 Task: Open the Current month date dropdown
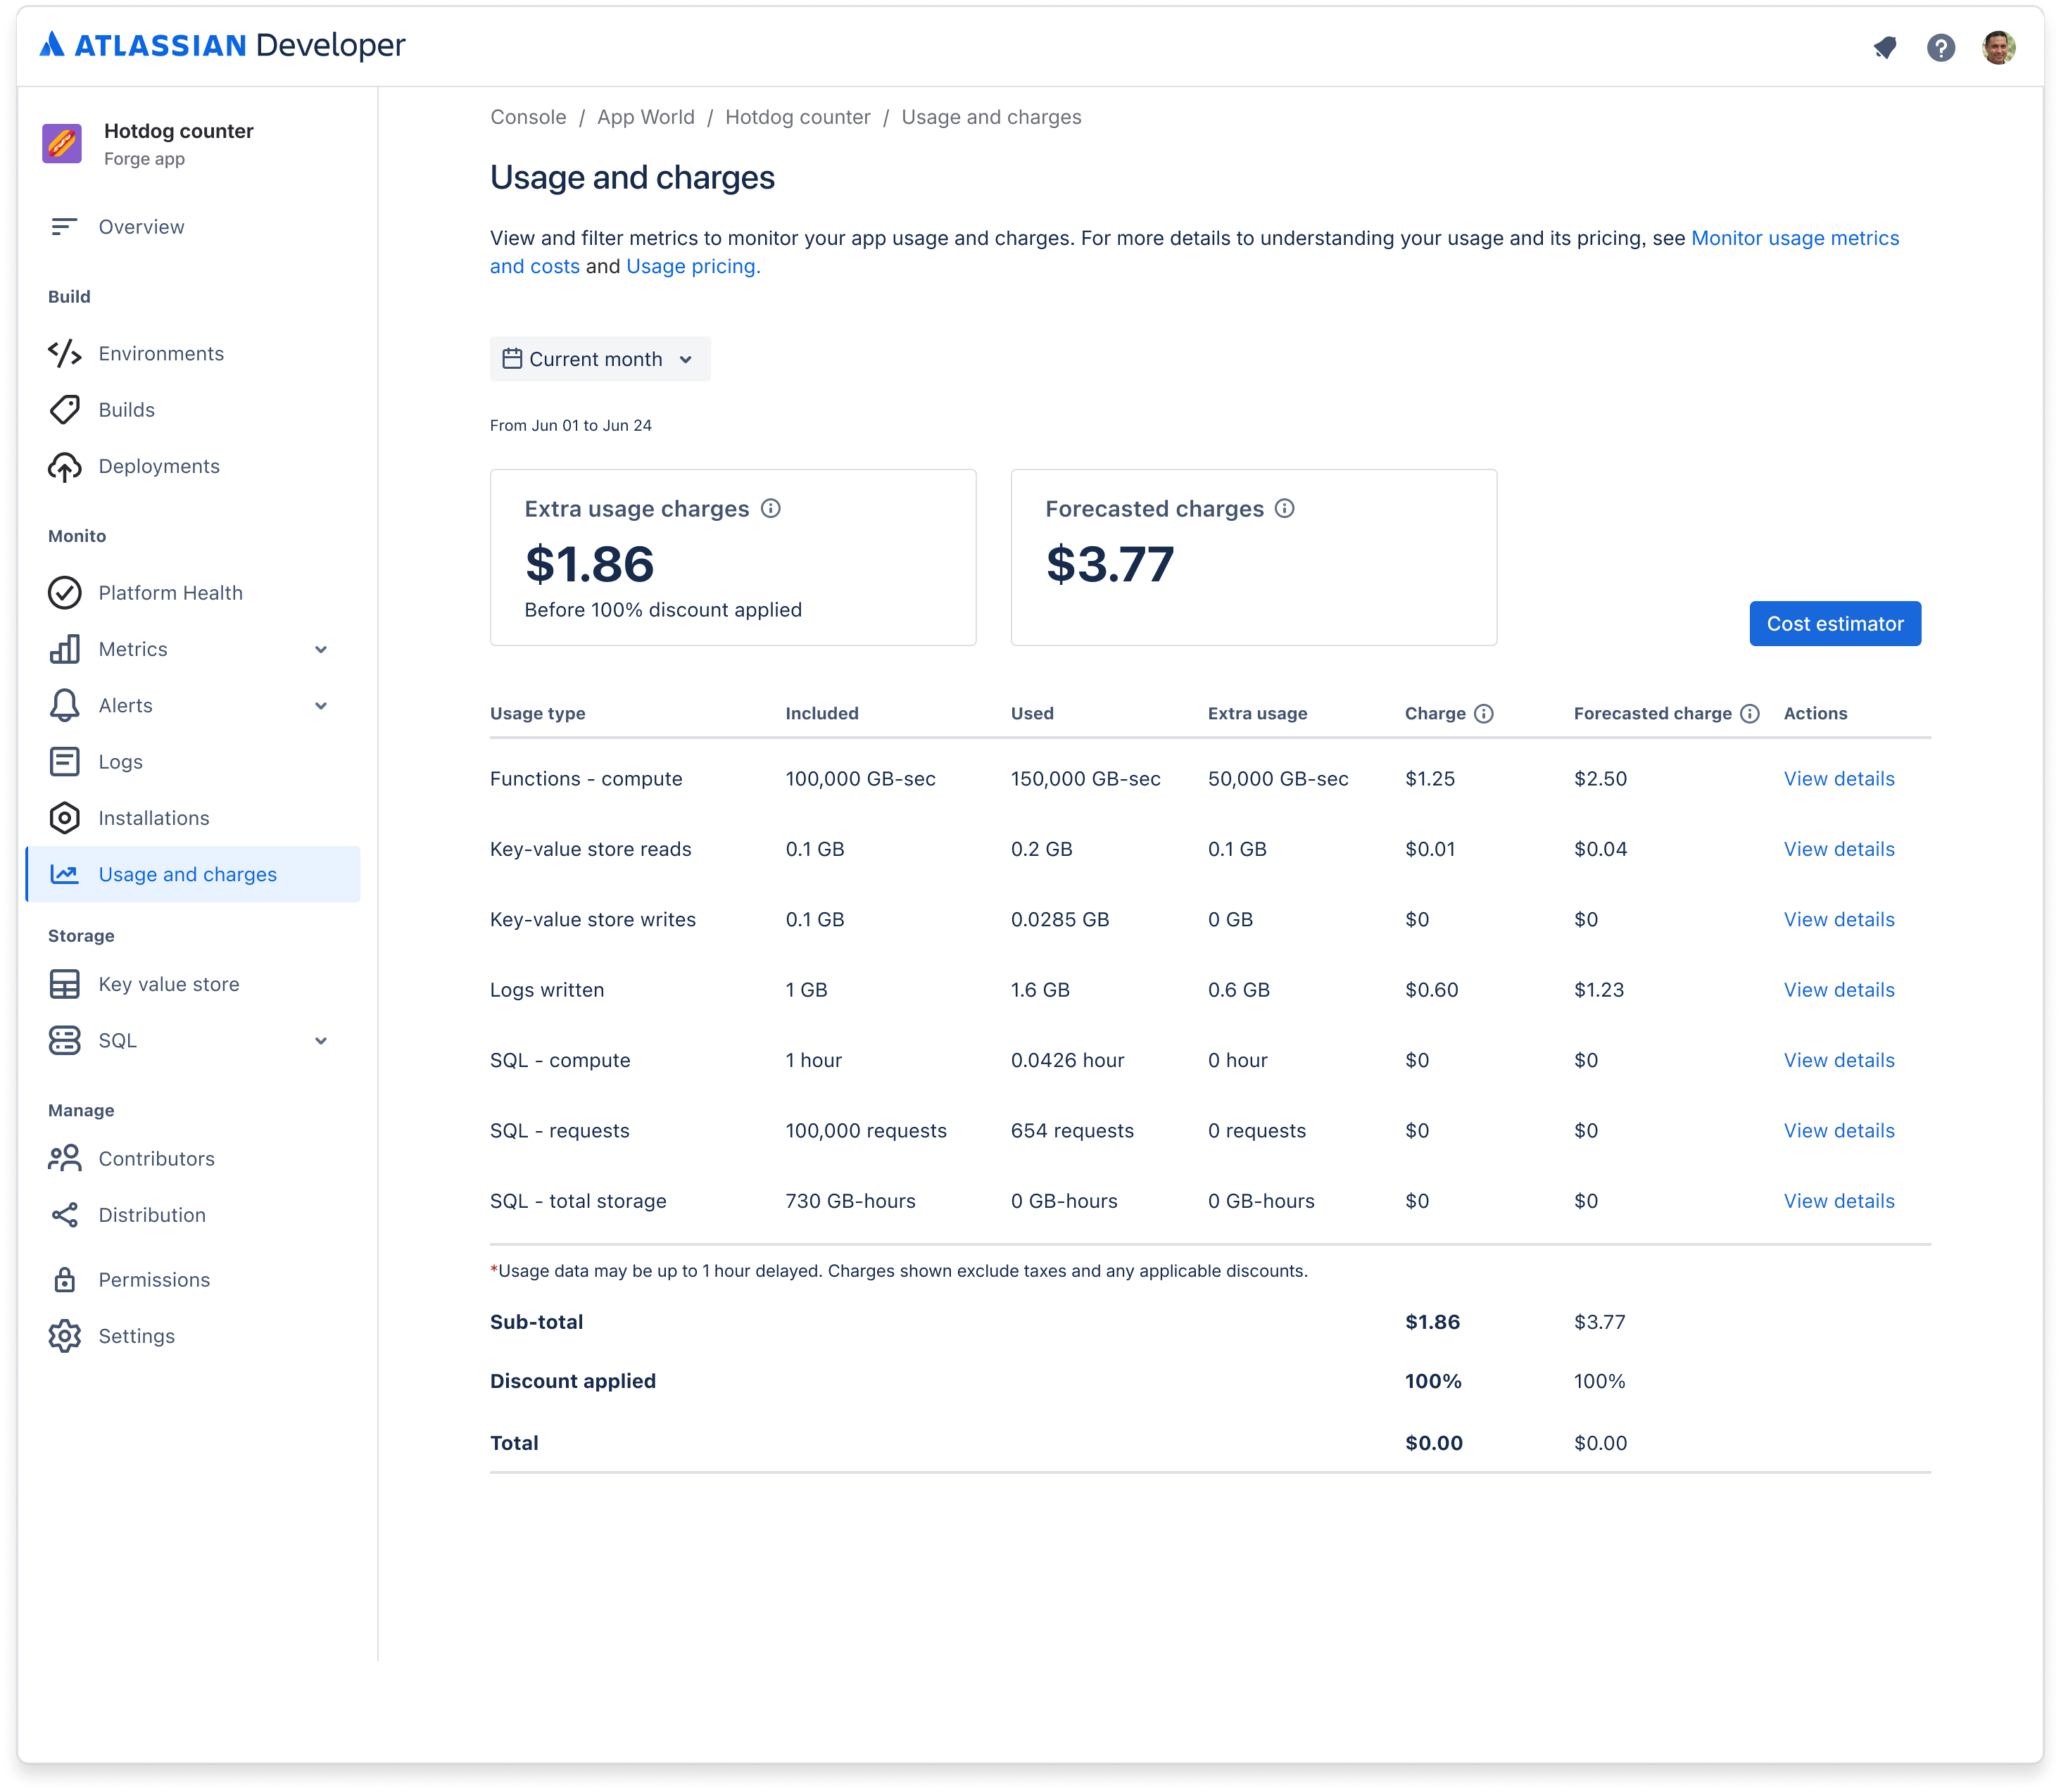point(599,359)
